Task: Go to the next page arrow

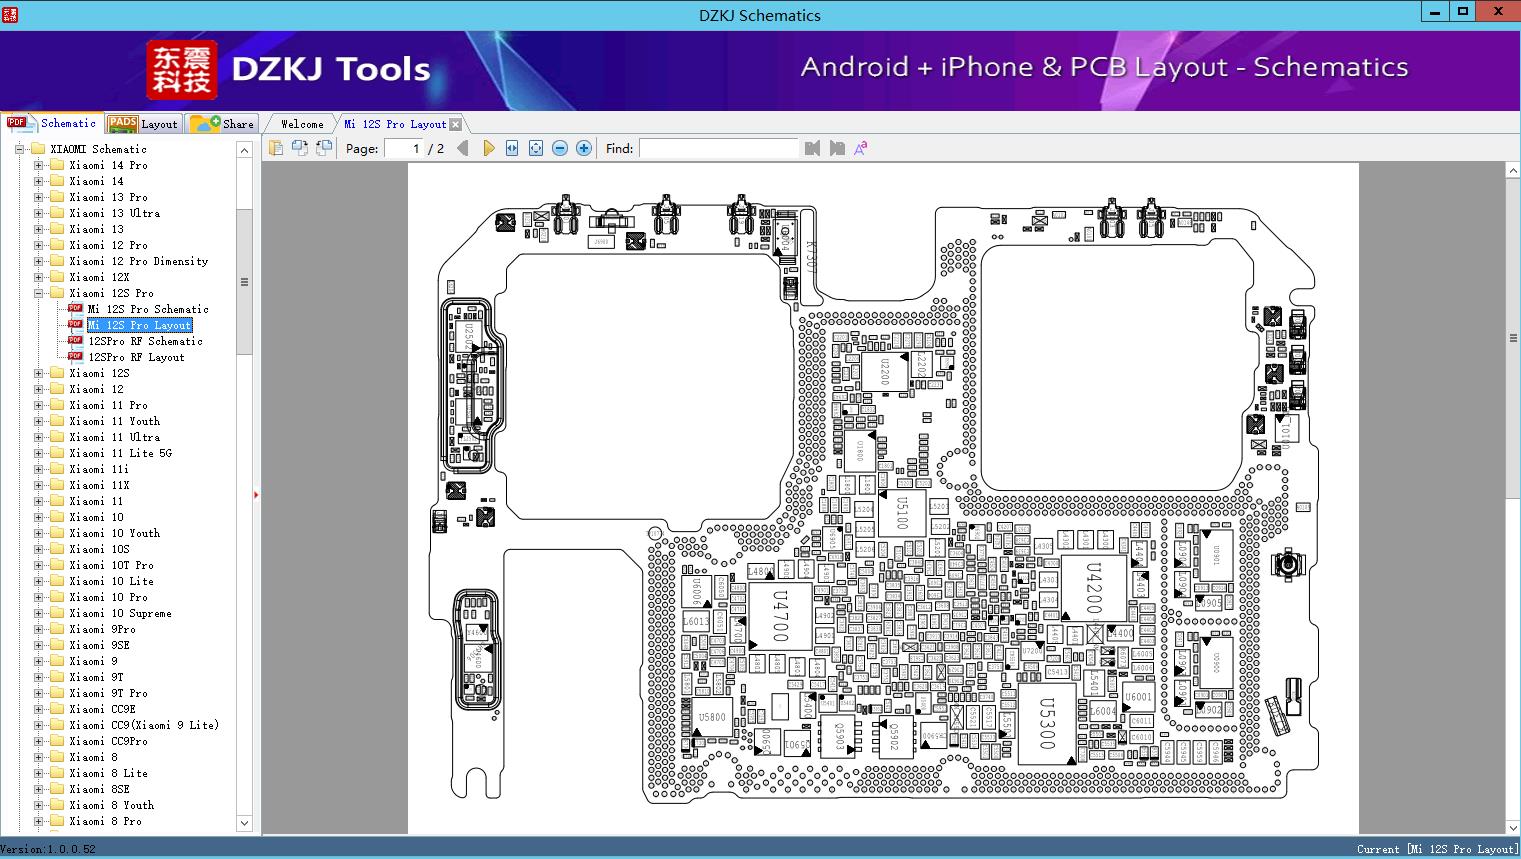Action: tap(488, 148)
